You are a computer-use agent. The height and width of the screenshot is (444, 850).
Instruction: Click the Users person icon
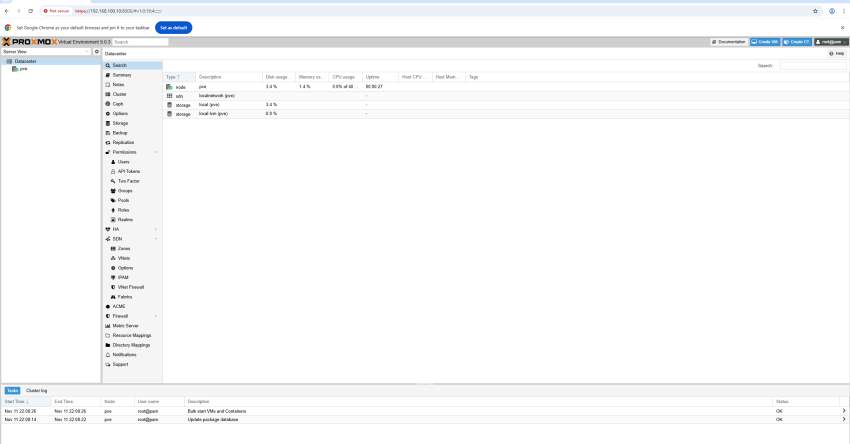pyautogui.click(x=113, y=162)
